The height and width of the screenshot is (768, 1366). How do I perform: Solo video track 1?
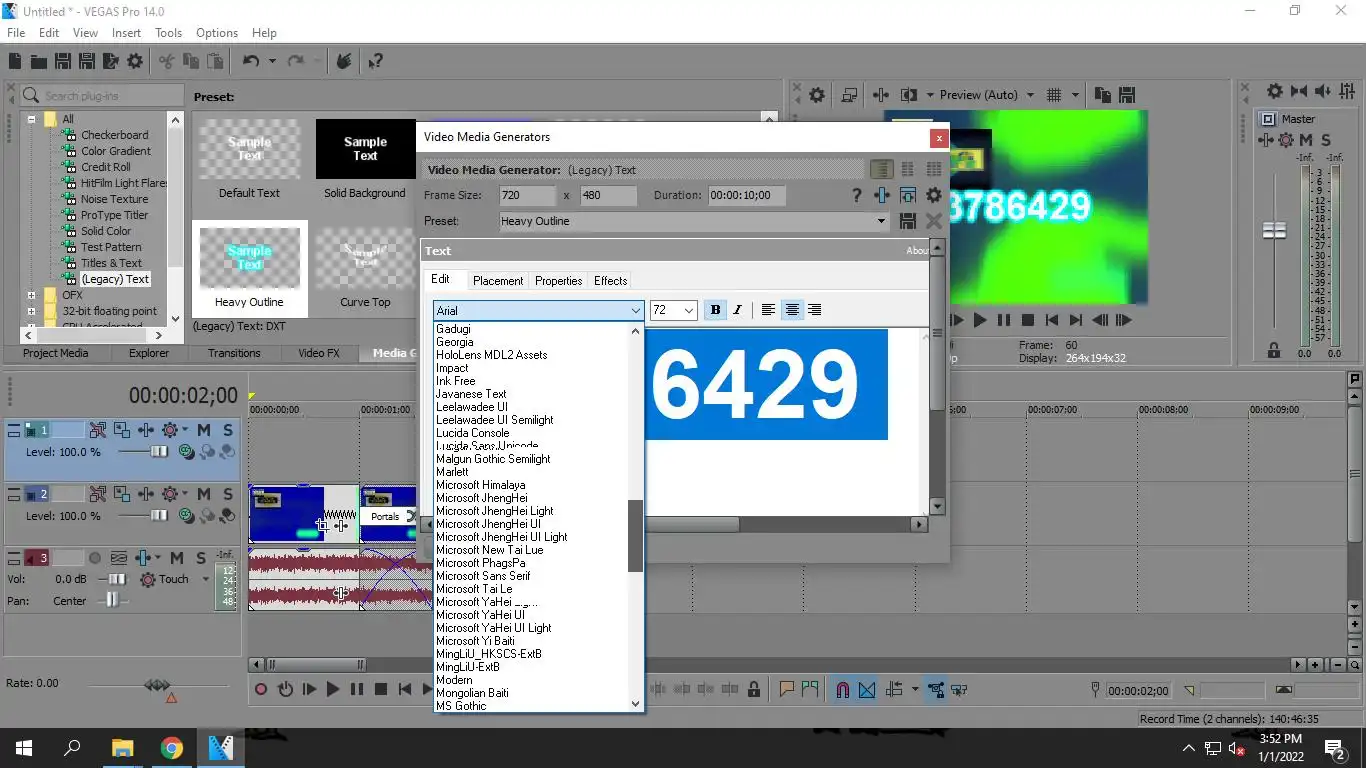click(x=228, y=430)
